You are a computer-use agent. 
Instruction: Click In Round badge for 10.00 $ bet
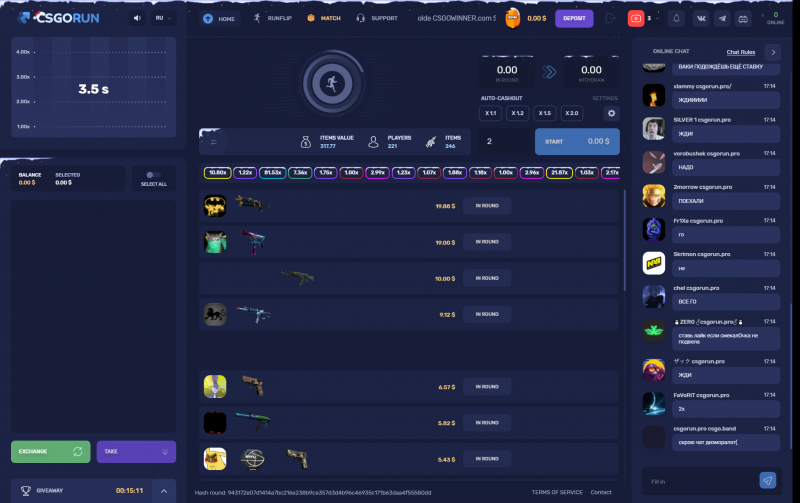coord(487,278)
